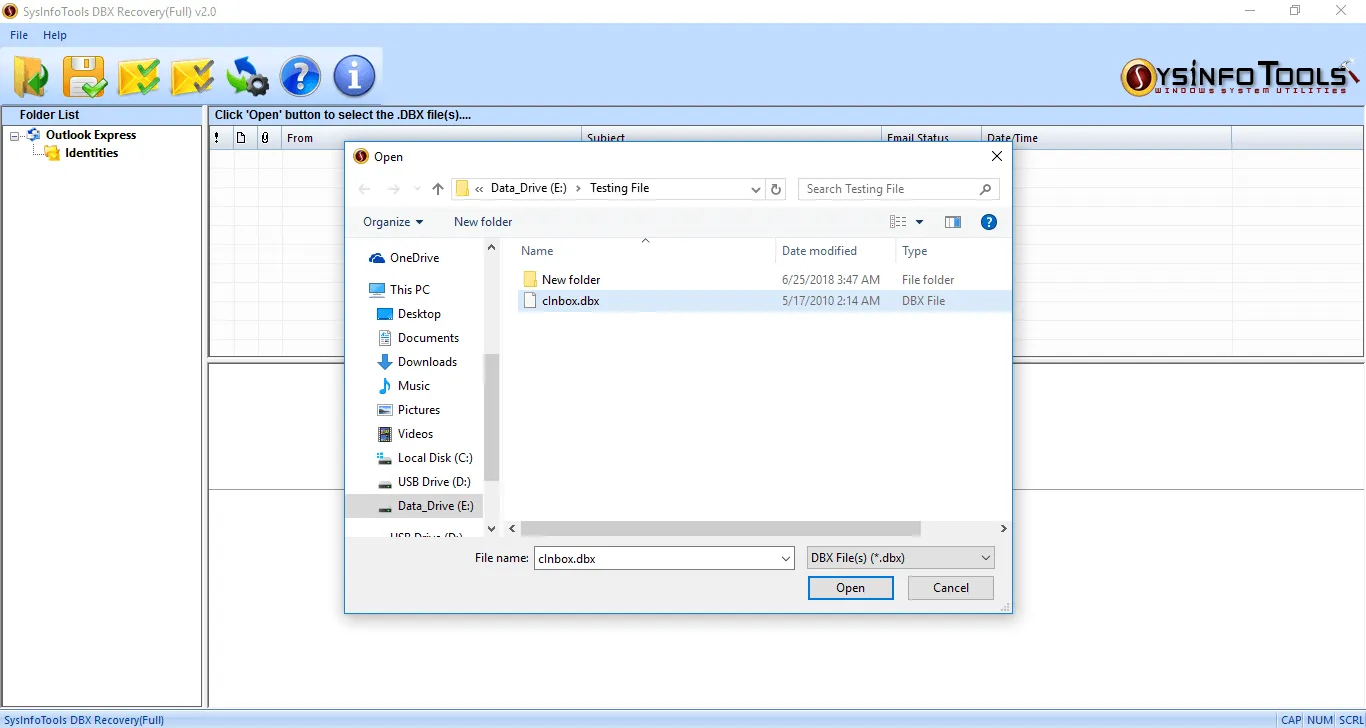Click the navigation pane vertical scrollbar
Screen dimensions: 1366x728
pos(491,417)
